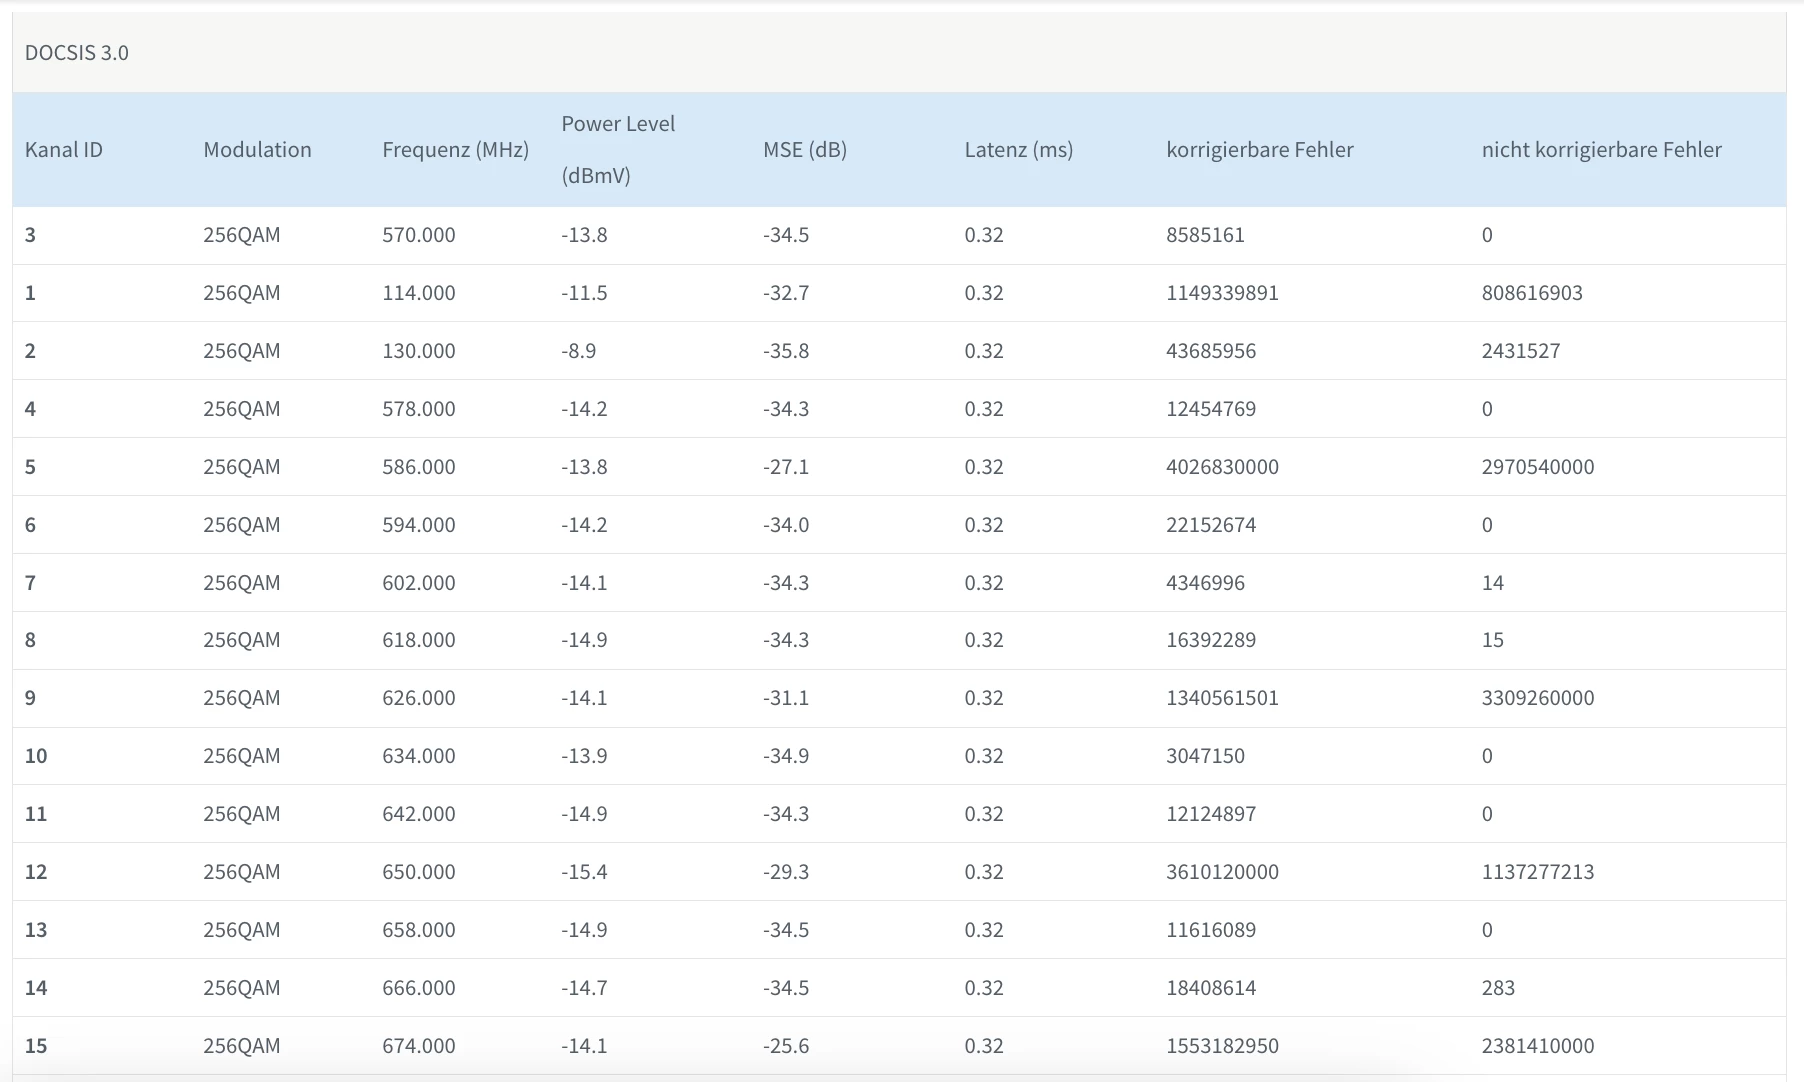Viewport: 1804px width, 1082px height.
Task: Click the -25.6 MSE value
Action: [786, 1046]
